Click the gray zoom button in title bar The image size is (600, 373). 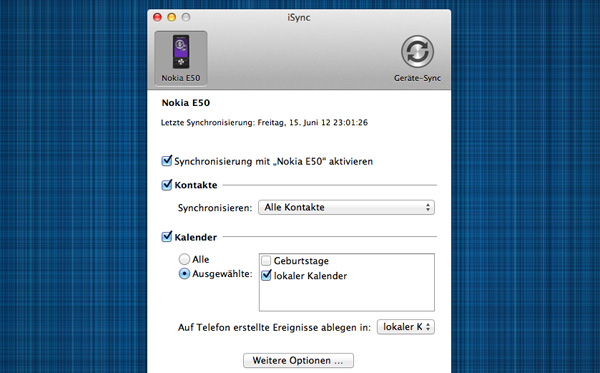click(x=186, y=17)
